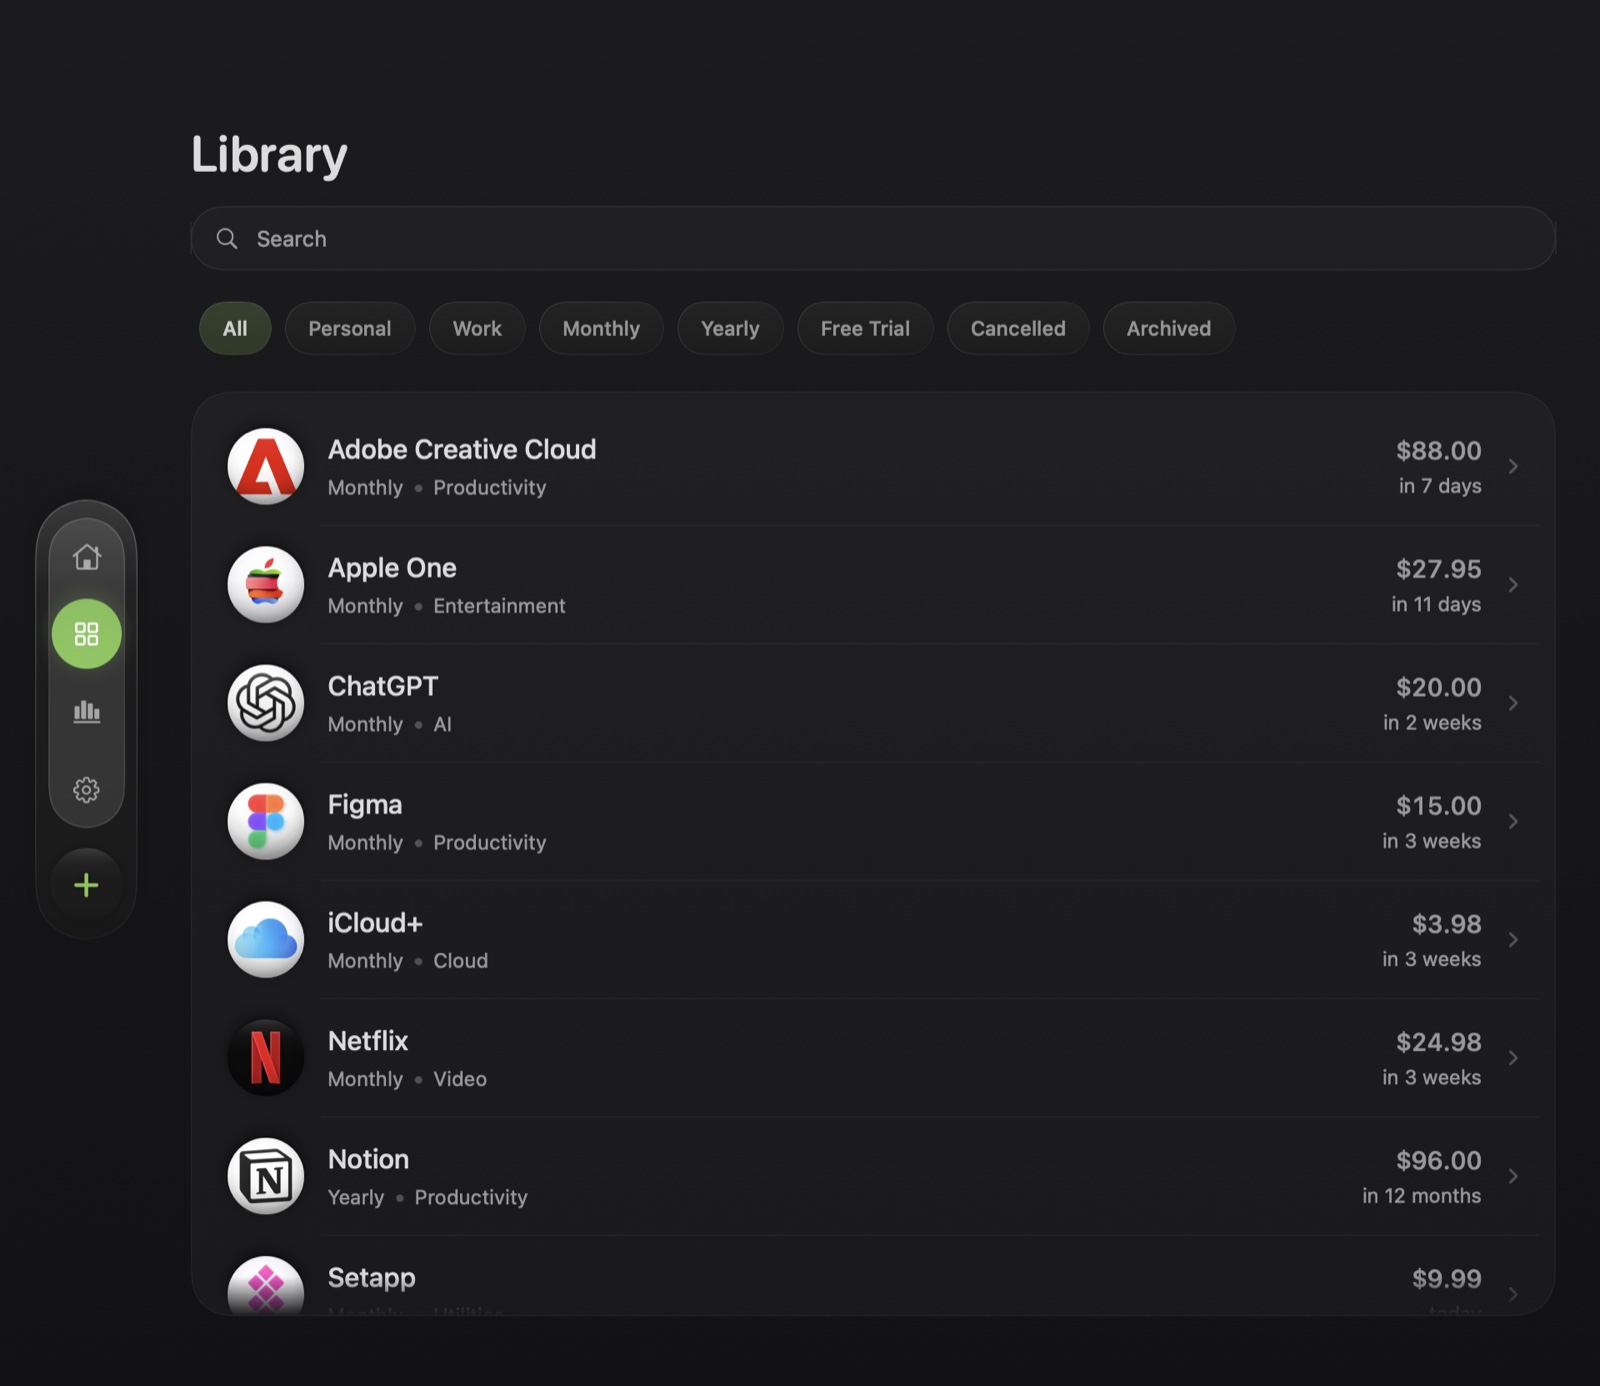
Task: Click the Notion $96.00 price
Action: point(1439,1160)
